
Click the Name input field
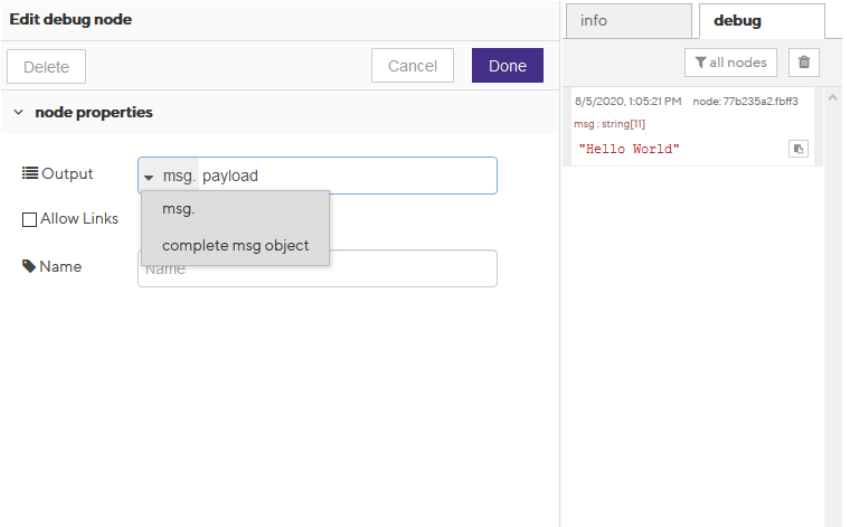[x=318, y=268]
